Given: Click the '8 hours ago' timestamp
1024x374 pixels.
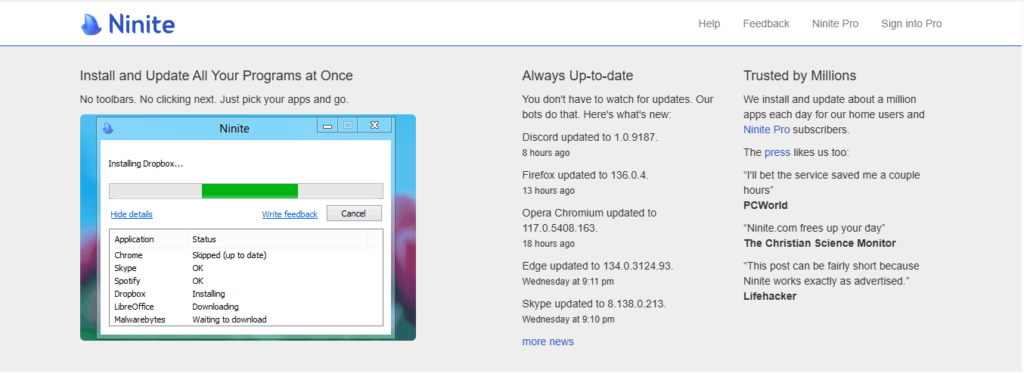Looking at the screenshot, I should 546,153.
